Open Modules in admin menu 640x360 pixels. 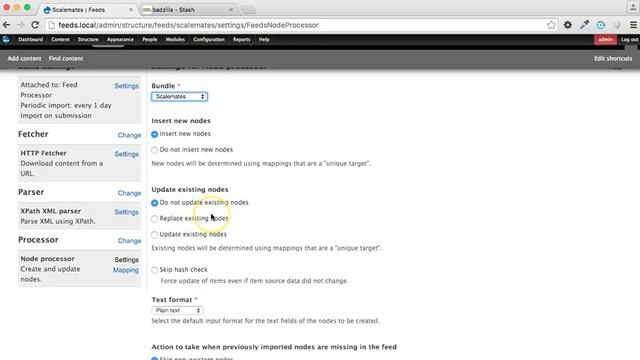click(175, 40)
